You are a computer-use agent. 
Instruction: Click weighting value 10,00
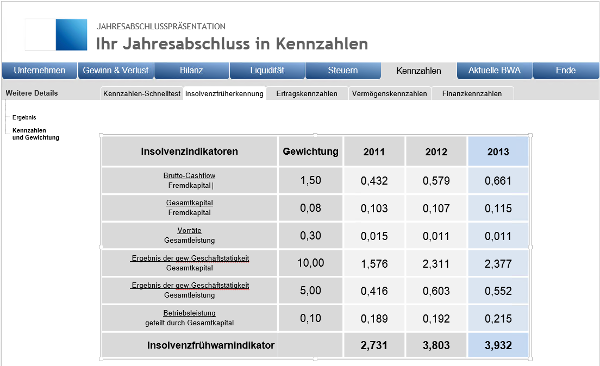[310, 263]
